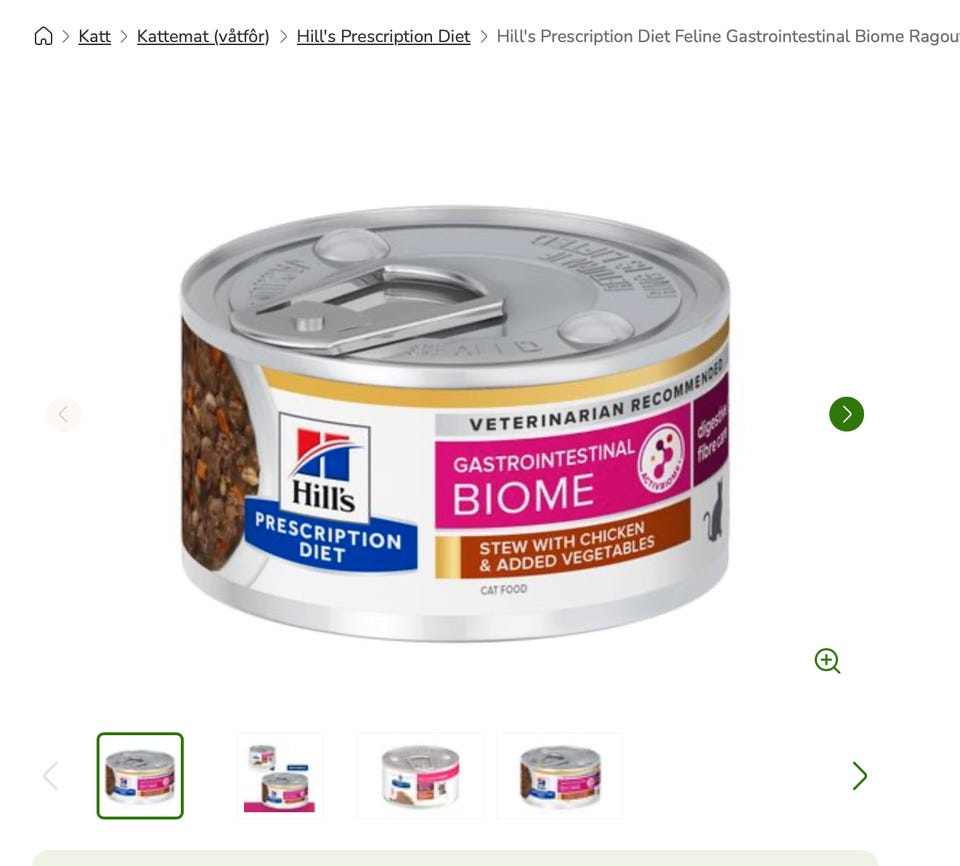The image size is (960, 866).
Task: Click the large Hill's Biome can image
Action: (456, 424)
